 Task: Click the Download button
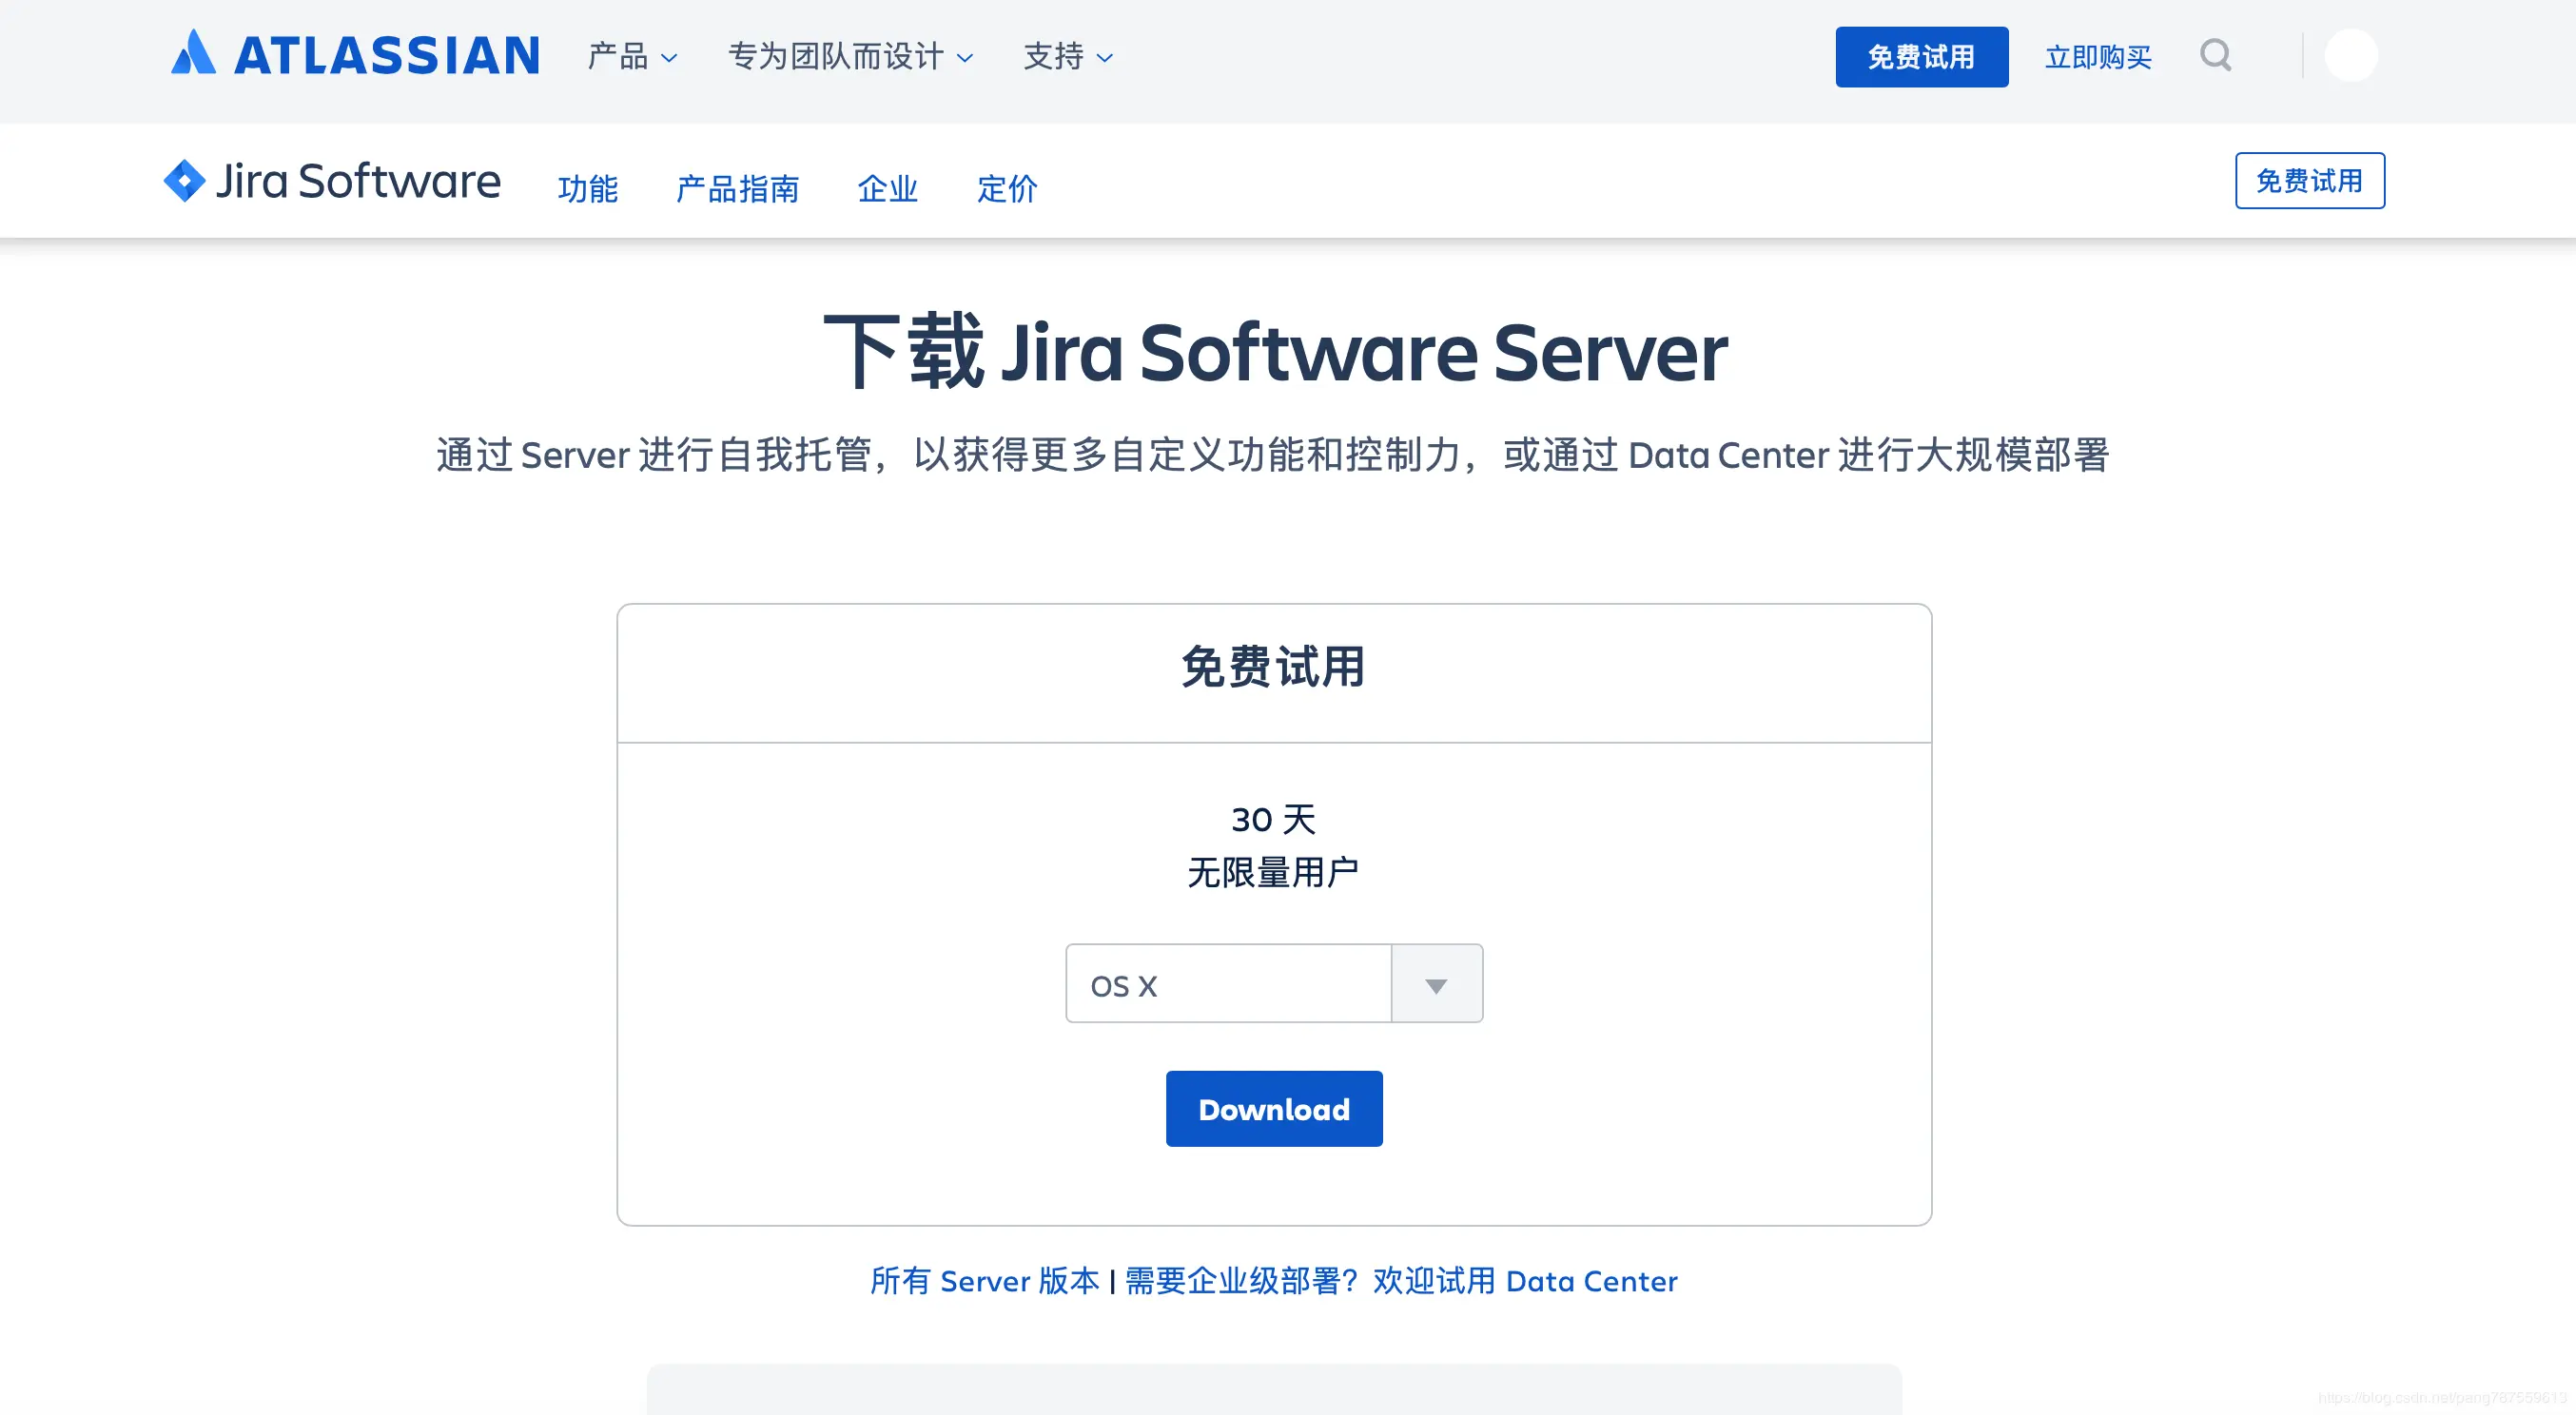click(x=1274, y=1108)
